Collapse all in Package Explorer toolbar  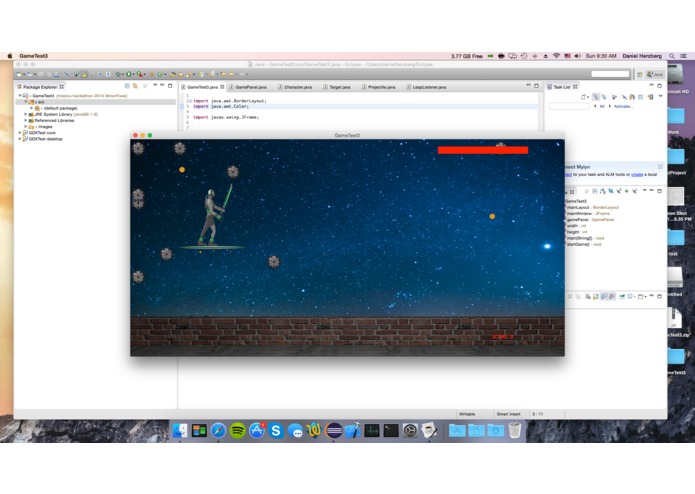pyautogui.click(x=127, y=86)
